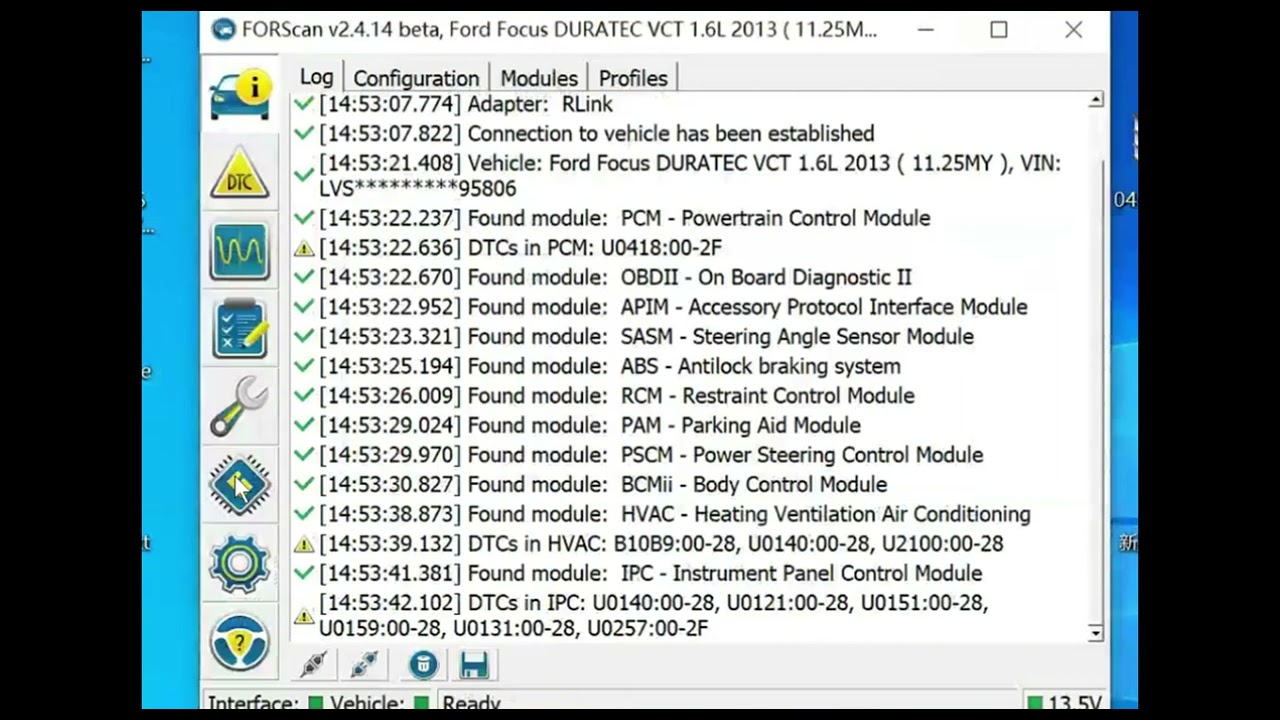
Task: Select 'Found module: IPC - Instrument Panel' line
Action: coord(651,573)
